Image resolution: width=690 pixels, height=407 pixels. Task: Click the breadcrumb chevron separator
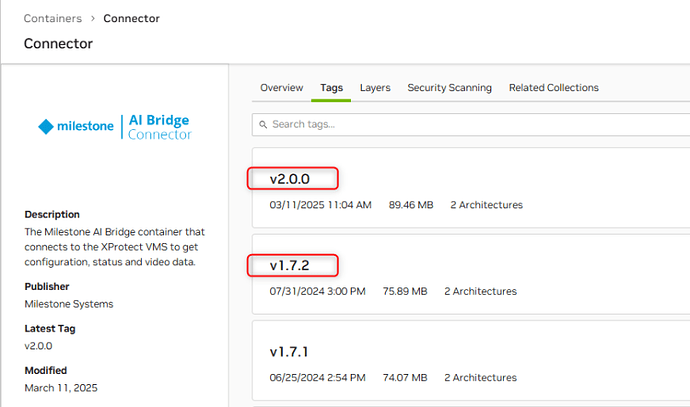click(93, 18)
